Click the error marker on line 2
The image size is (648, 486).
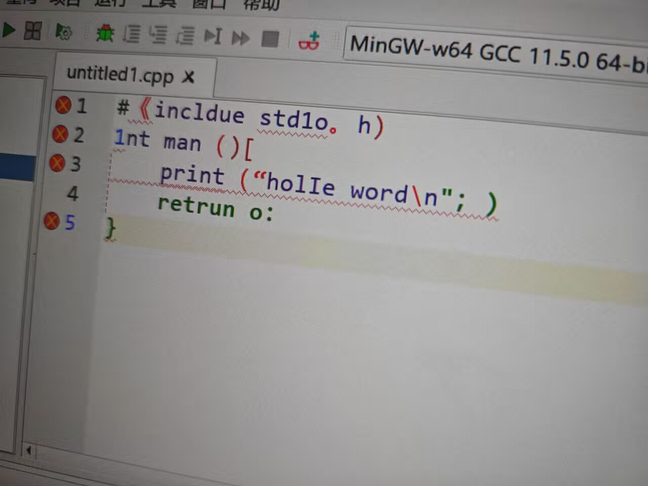[59, 134]
